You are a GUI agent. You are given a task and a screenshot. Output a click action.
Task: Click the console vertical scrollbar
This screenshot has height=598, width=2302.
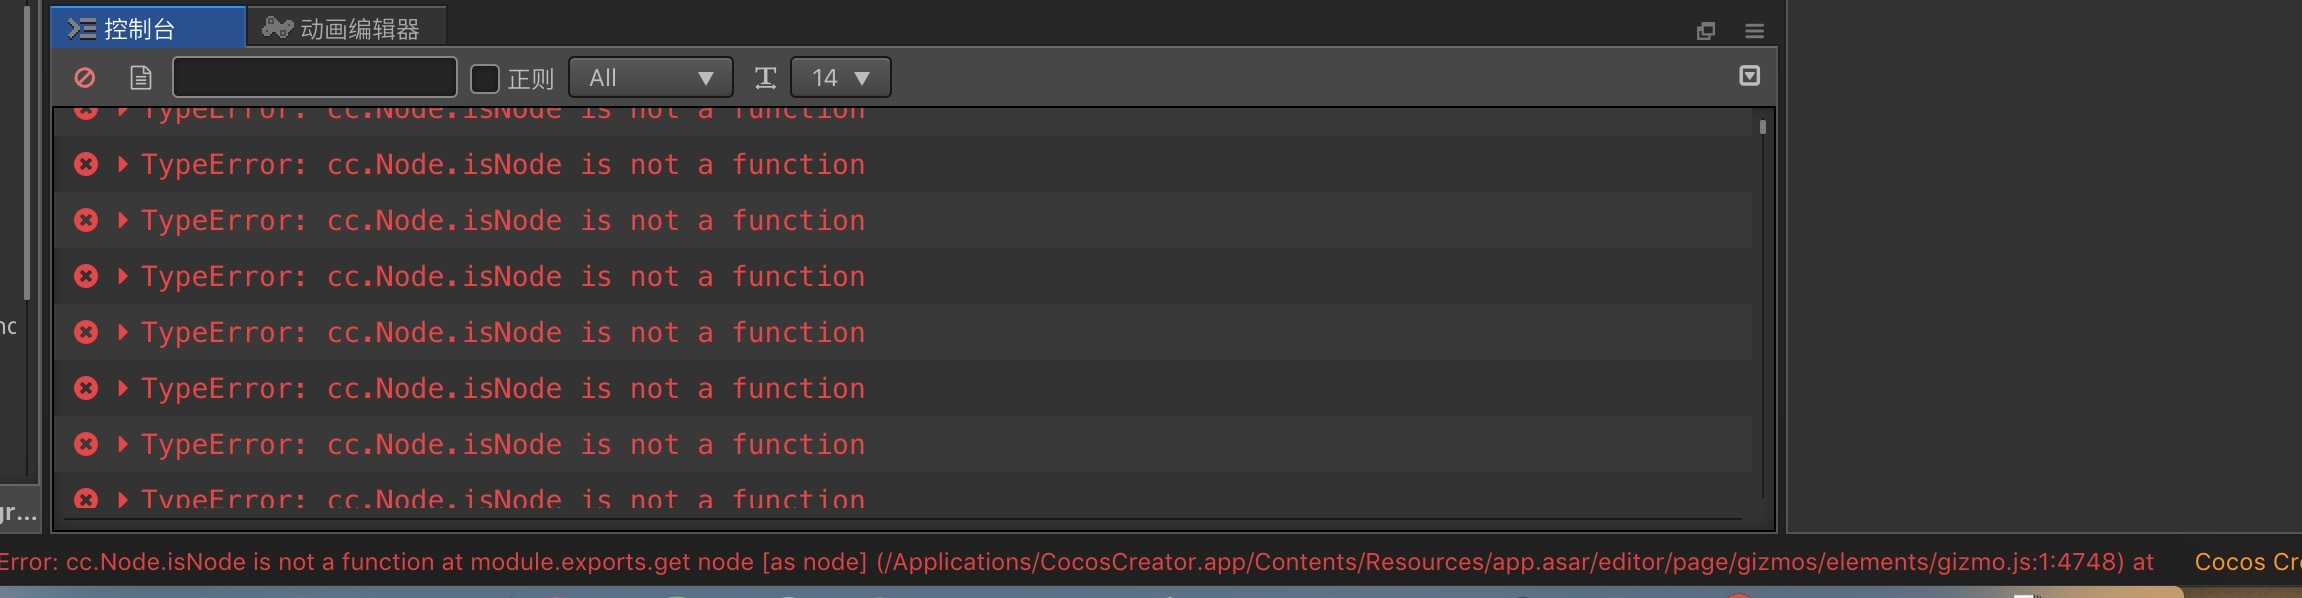[x=1762, y=300]
